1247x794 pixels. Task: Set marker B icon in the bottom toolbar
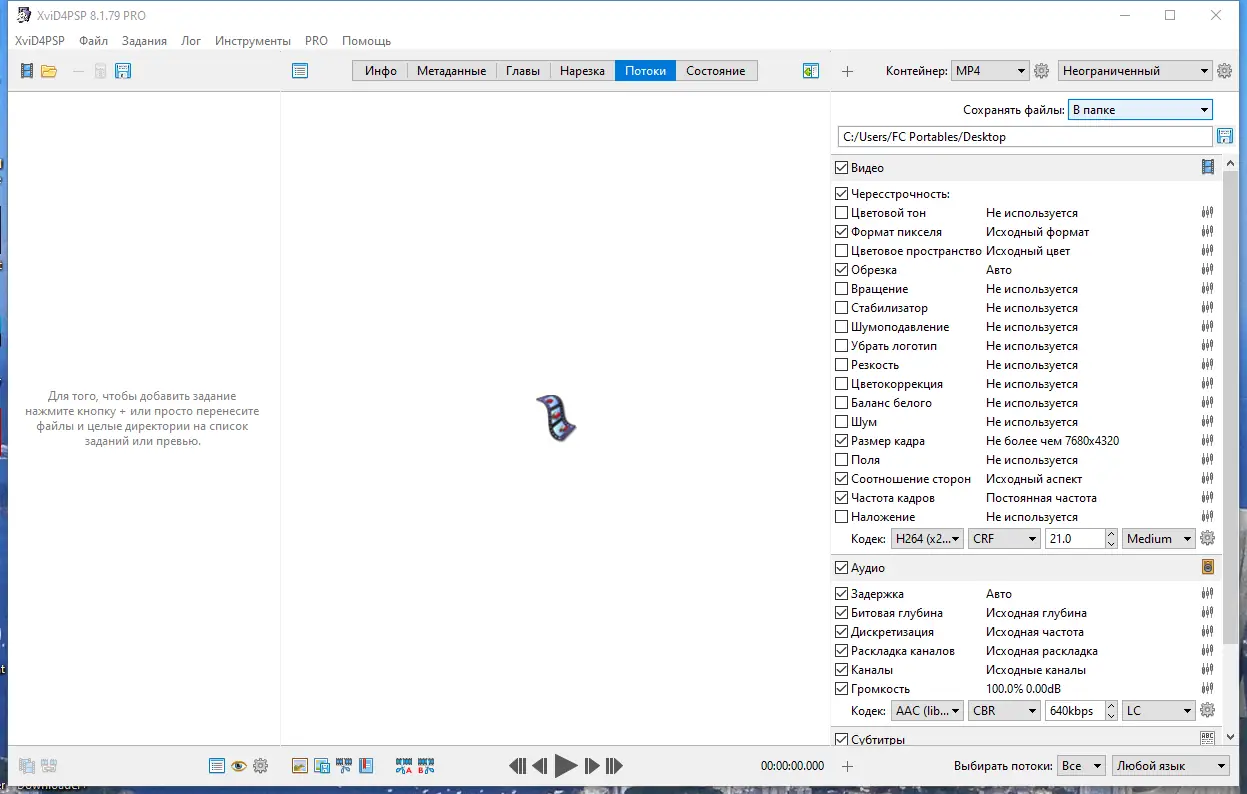click(x=426, y=766)
